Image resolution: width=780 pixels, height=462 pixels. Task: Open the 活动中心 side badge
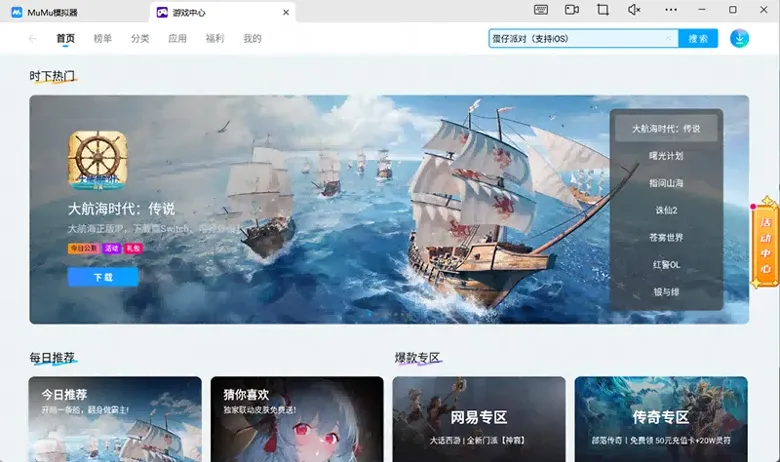point(765,240)
